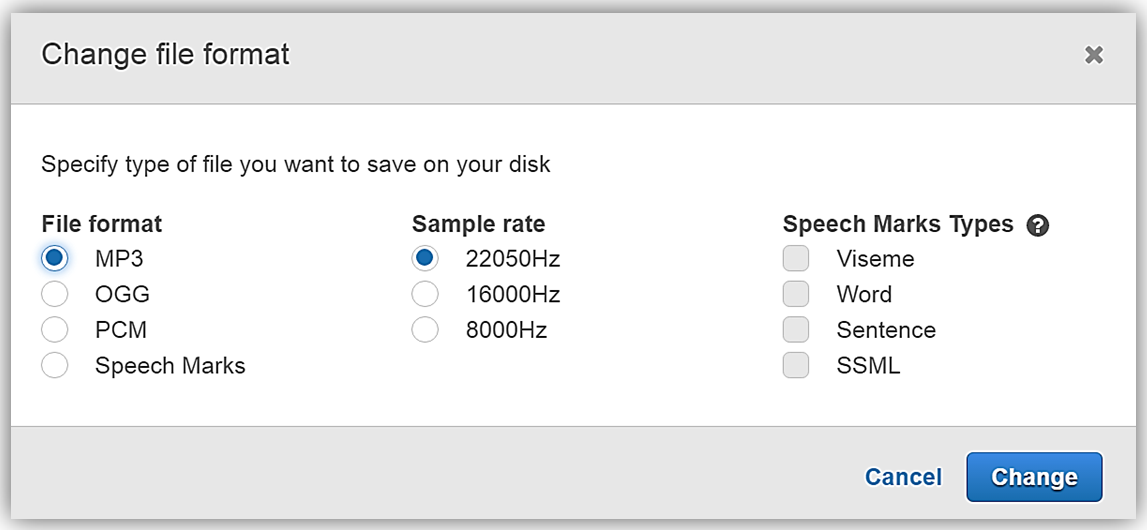1147x530 pixels.
Task: Select the PCM file format option
Action: pos(55,330)
